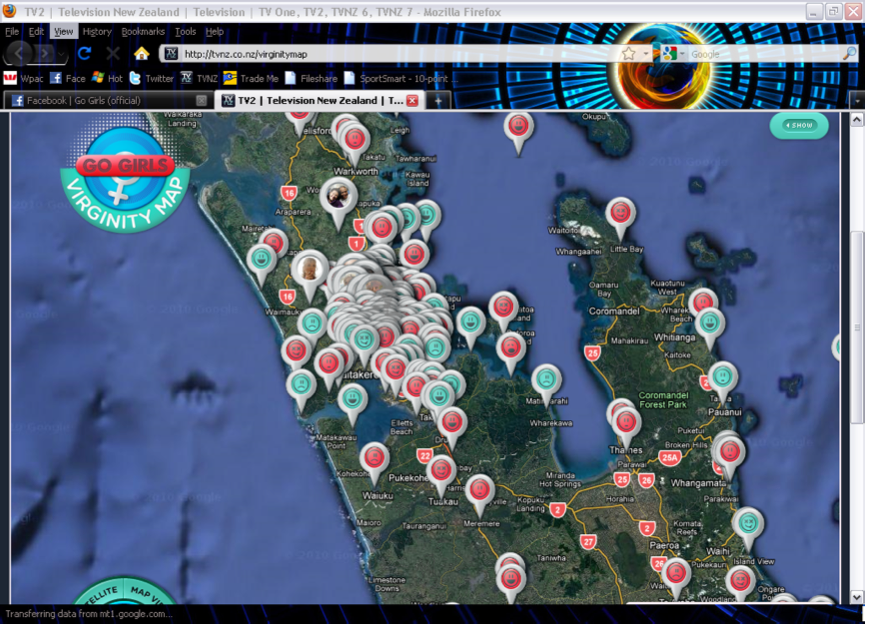Screen dimensions: 870x628
Task: Click the teal pin near Island View
Action: 748,524
